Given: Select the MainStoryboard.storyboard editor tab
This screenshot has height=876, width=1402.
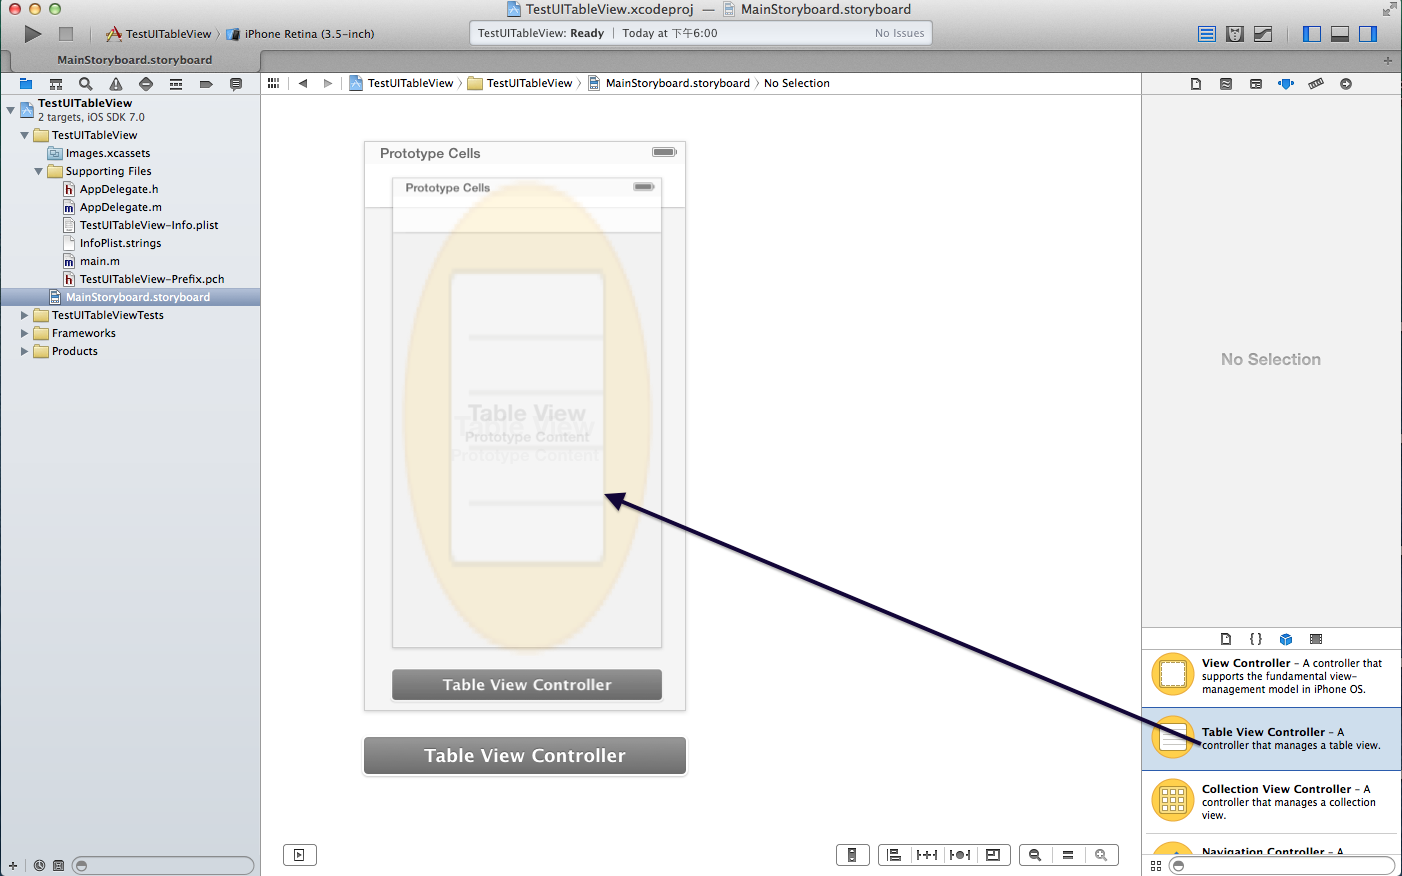Looking at the screenshot, I should tap(134, 60).
